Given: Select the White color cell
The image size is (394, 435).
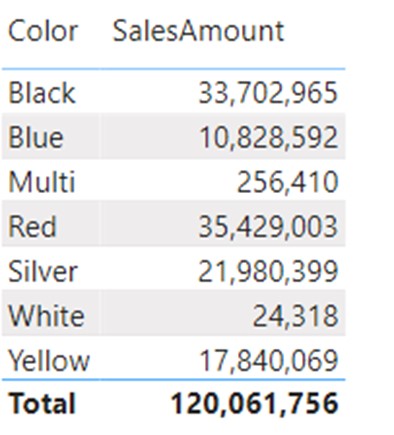Looking at the screenshot, I should (46, 316).
